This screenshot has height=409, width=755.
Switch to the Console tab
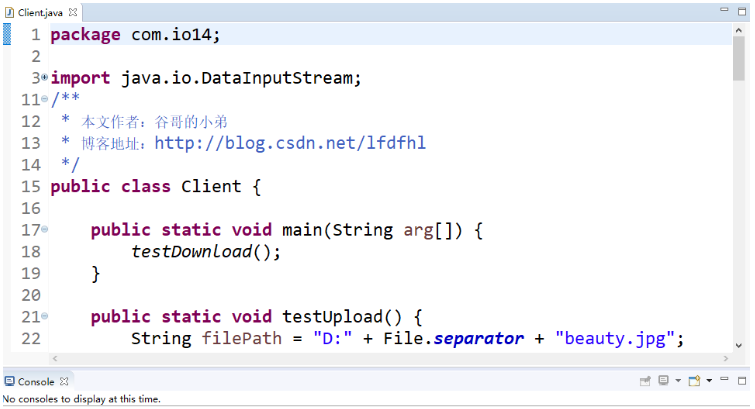(34, 382)
